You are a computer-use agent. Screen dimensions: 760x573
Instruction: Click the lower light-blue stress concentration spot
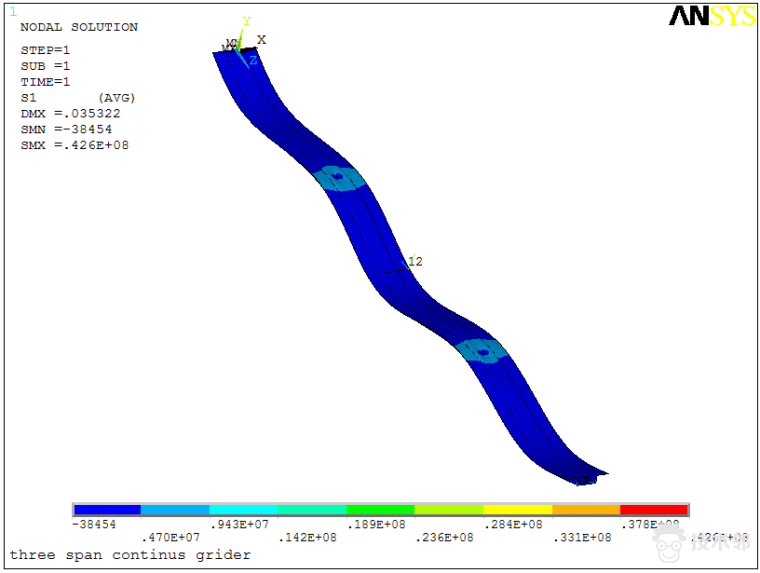tap(483, 351)
